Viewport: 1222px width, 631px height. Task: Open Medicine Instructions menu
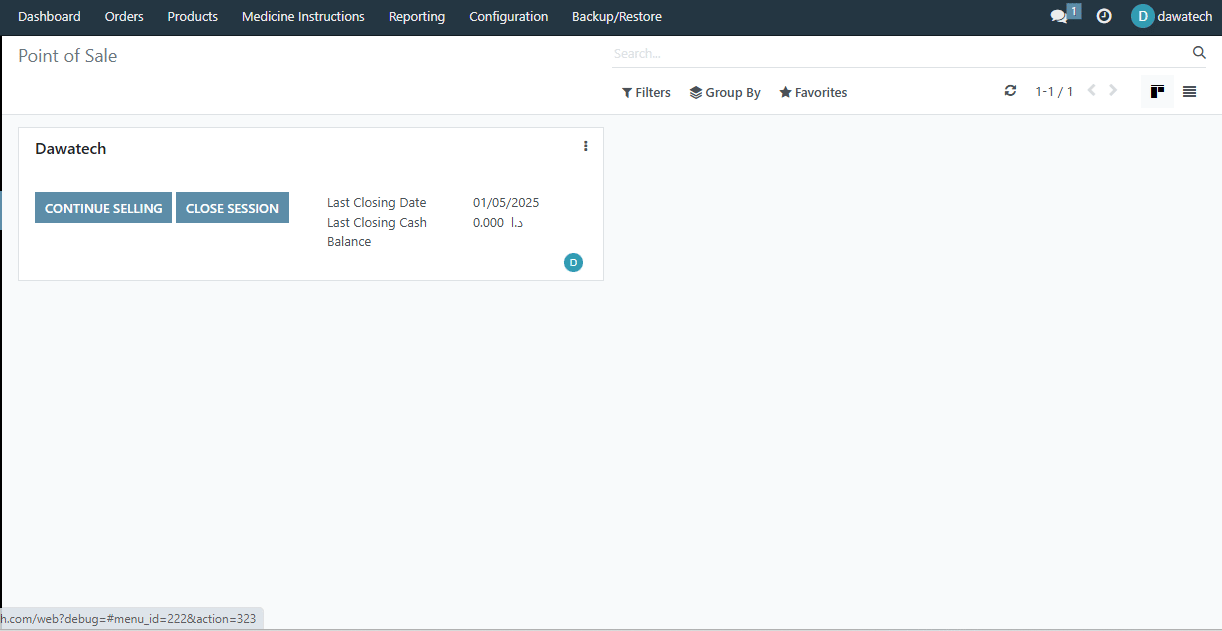pyautogui.click(x=303, y=16)
